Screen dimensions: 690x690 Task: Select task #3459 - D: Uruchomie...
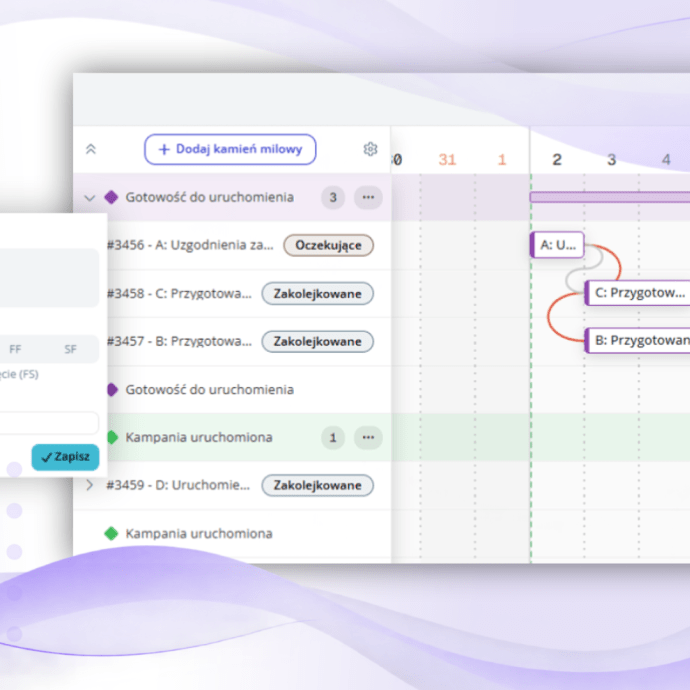click(178, 485)
